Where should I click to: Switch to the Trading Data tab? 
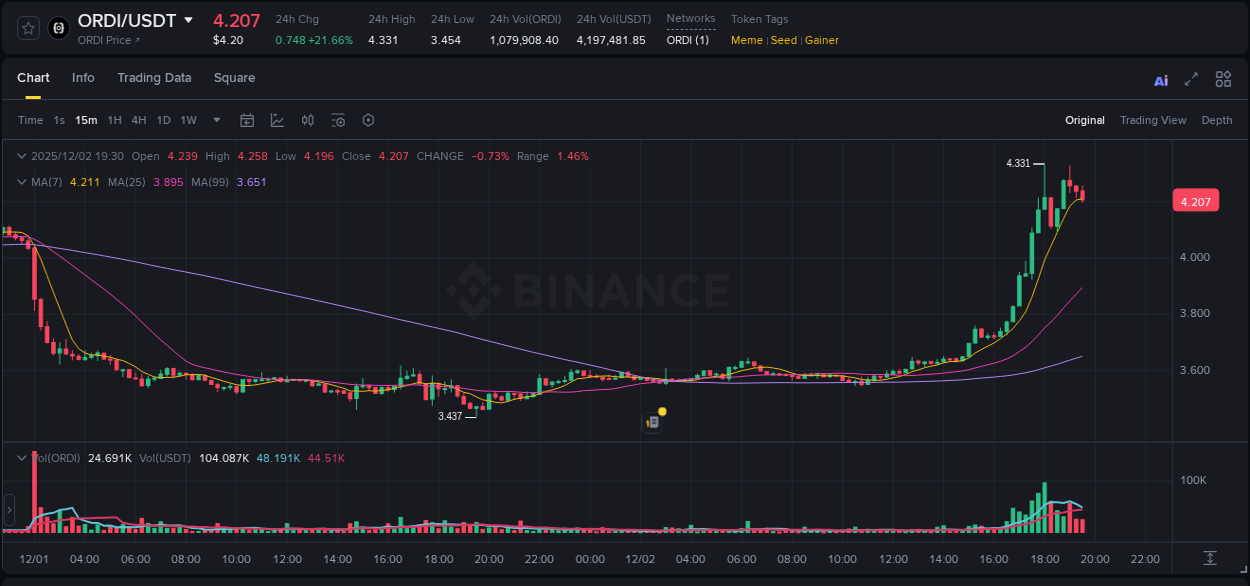(154, 78)
